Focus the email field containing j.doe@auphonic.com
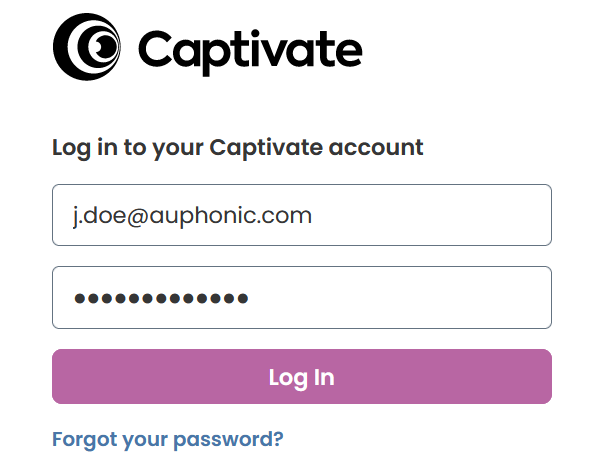 coord(302,215)
